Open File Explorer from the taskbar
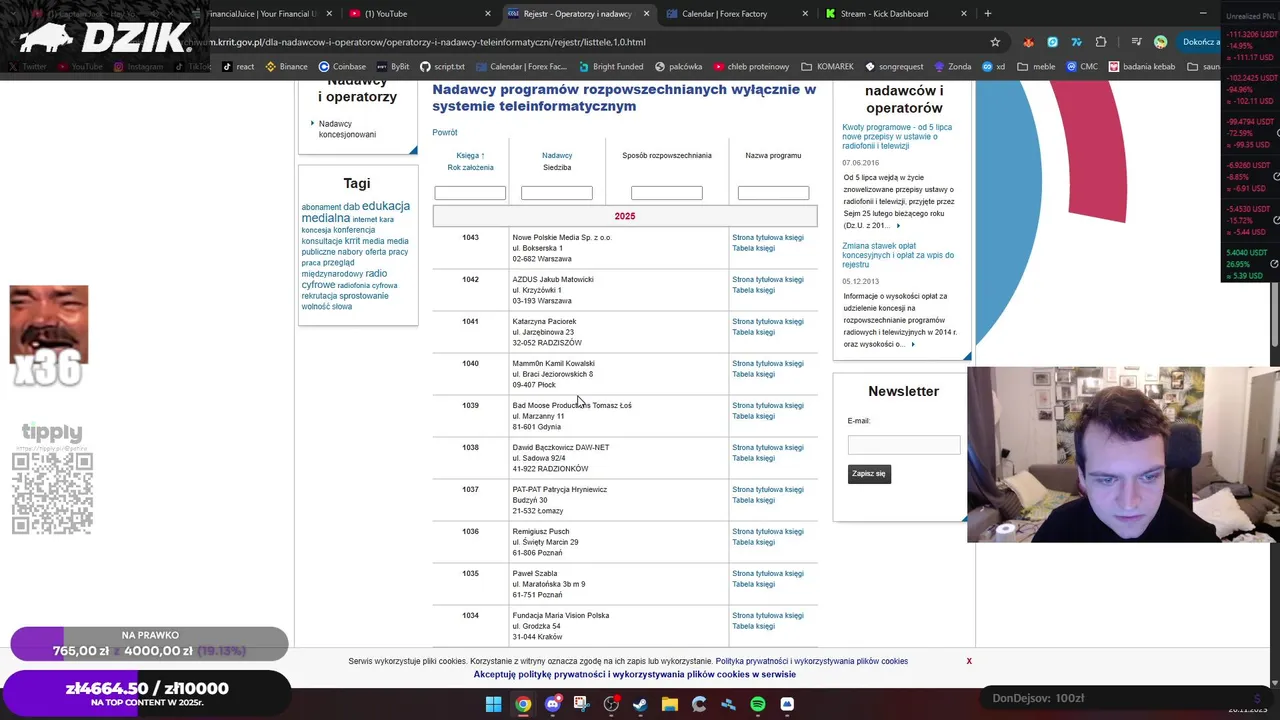The height and width of the screenshot is (720, 1280). point(670,704)
